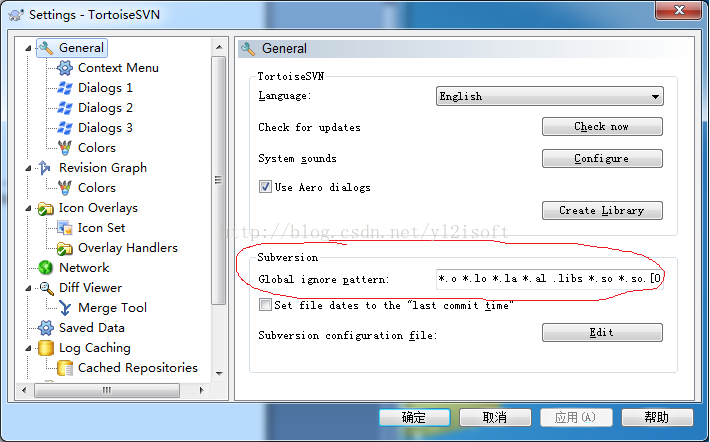Click the Icon Set icon

pyautogui.click(x=65, y=228)
